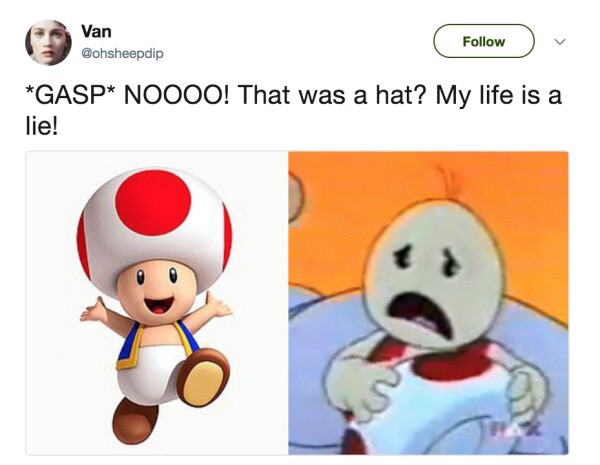Click Toad's white pants
Screen dimensions: 600x465
(x=153, y=371)
